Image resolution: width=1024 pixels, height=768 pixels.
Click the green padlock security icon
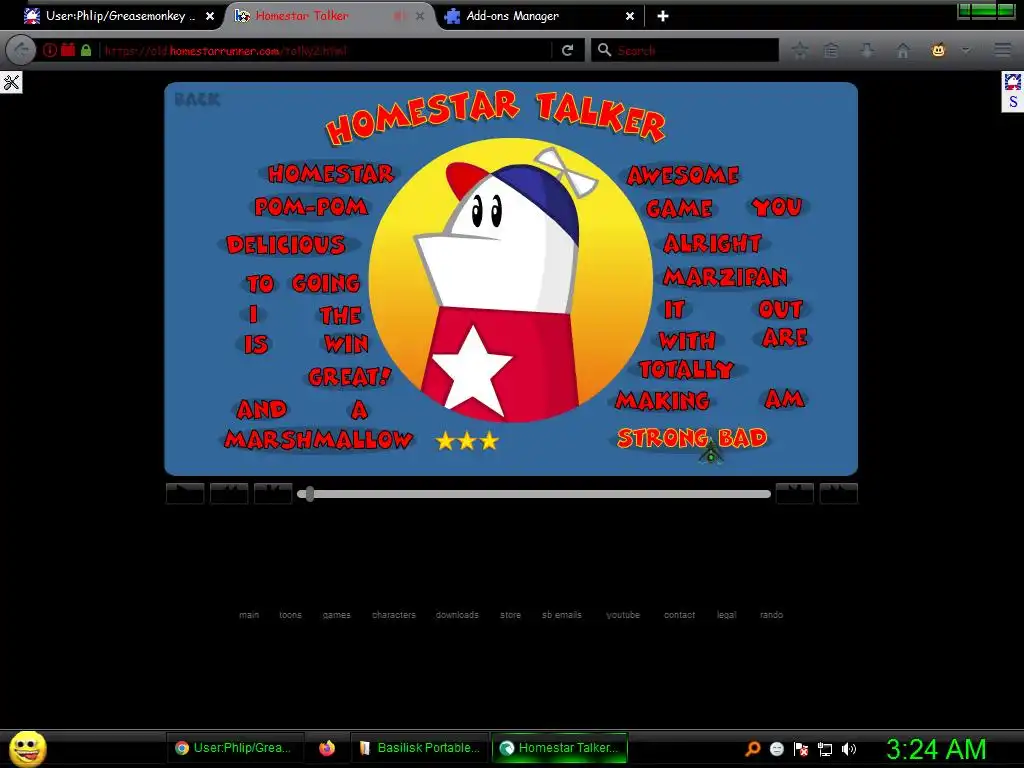(86, 50)
